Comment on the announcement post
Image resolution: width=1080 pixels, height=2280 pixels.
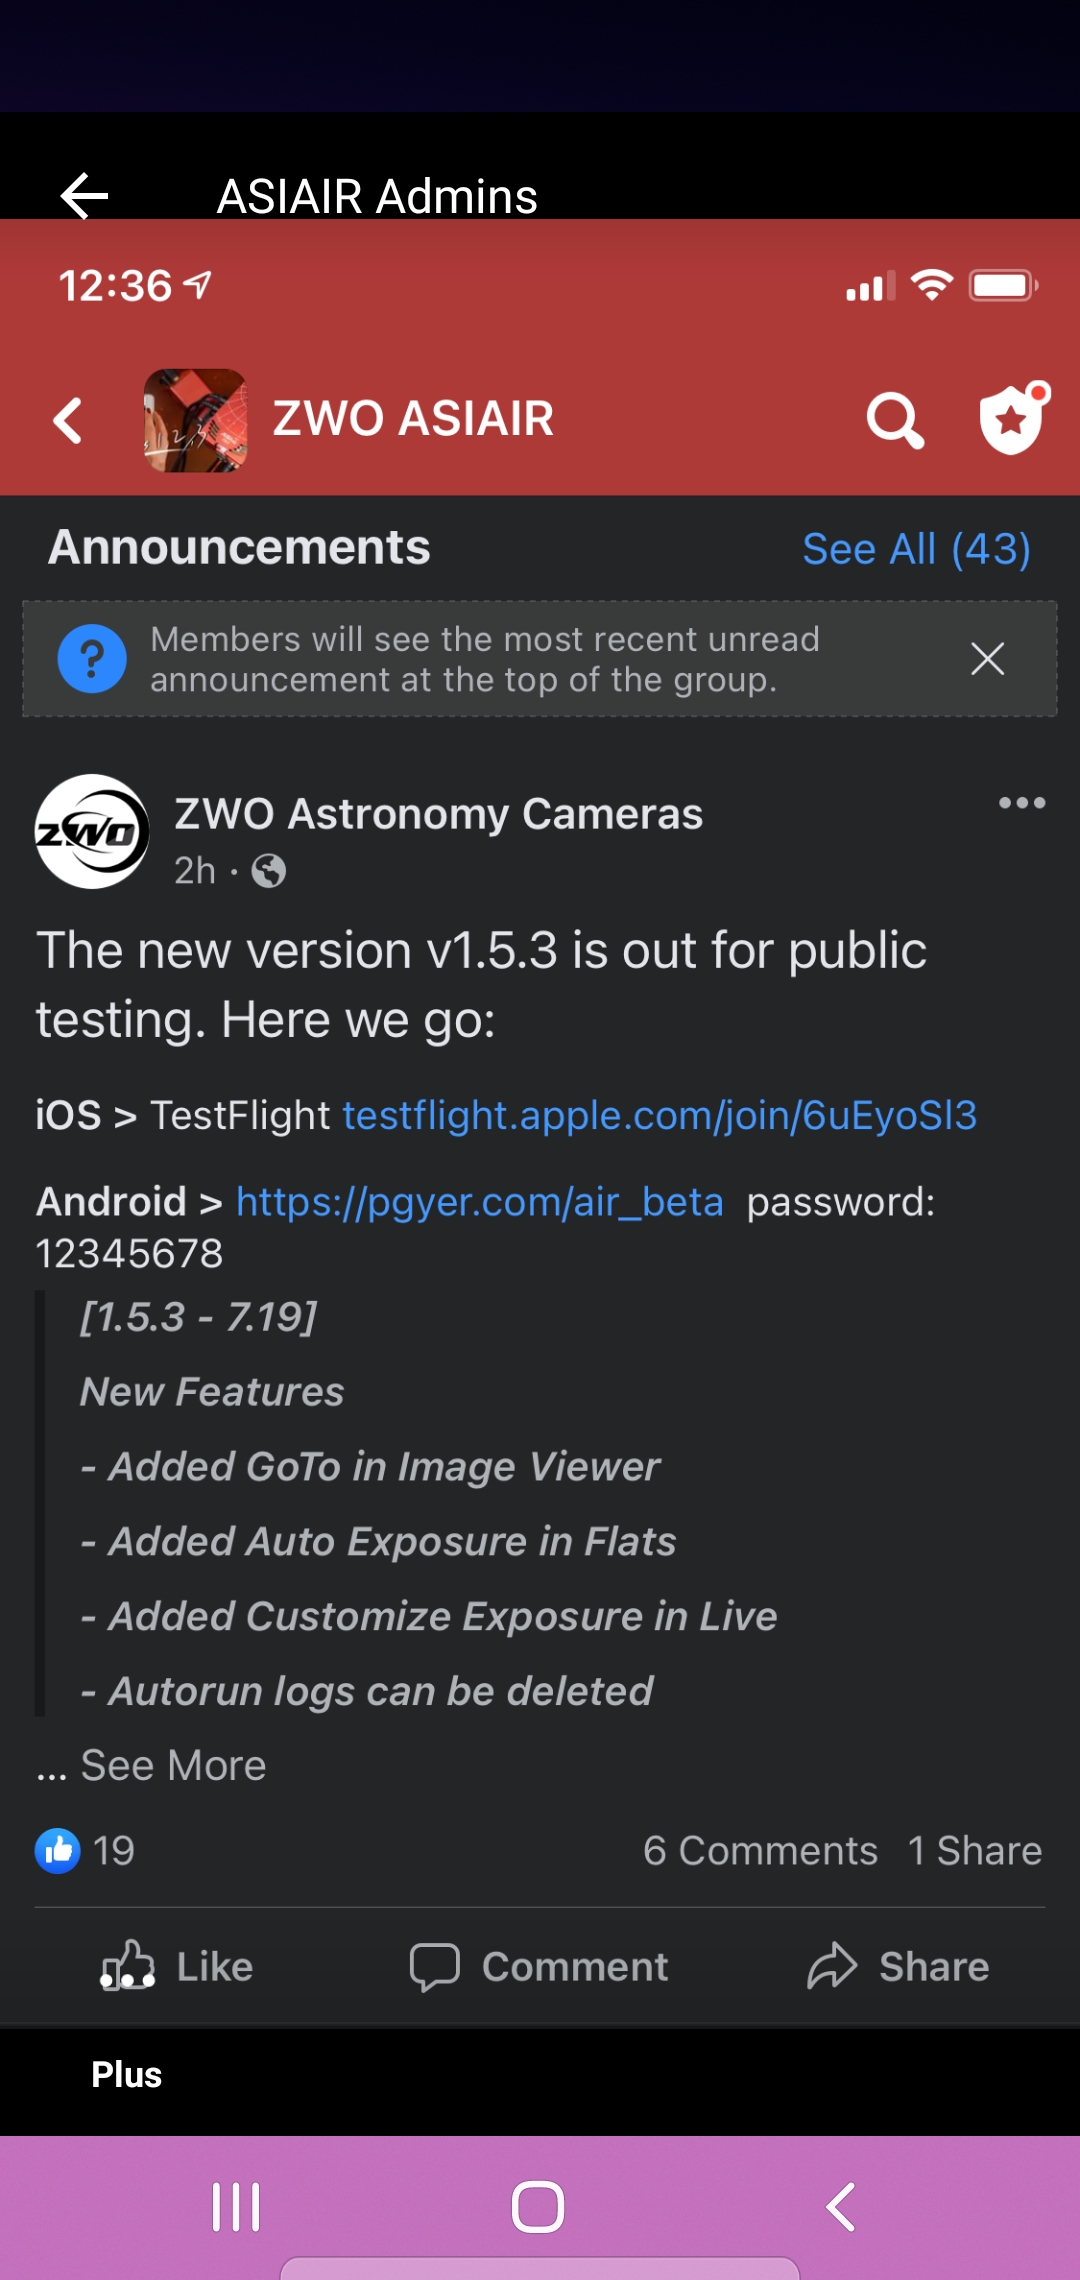540,1967
